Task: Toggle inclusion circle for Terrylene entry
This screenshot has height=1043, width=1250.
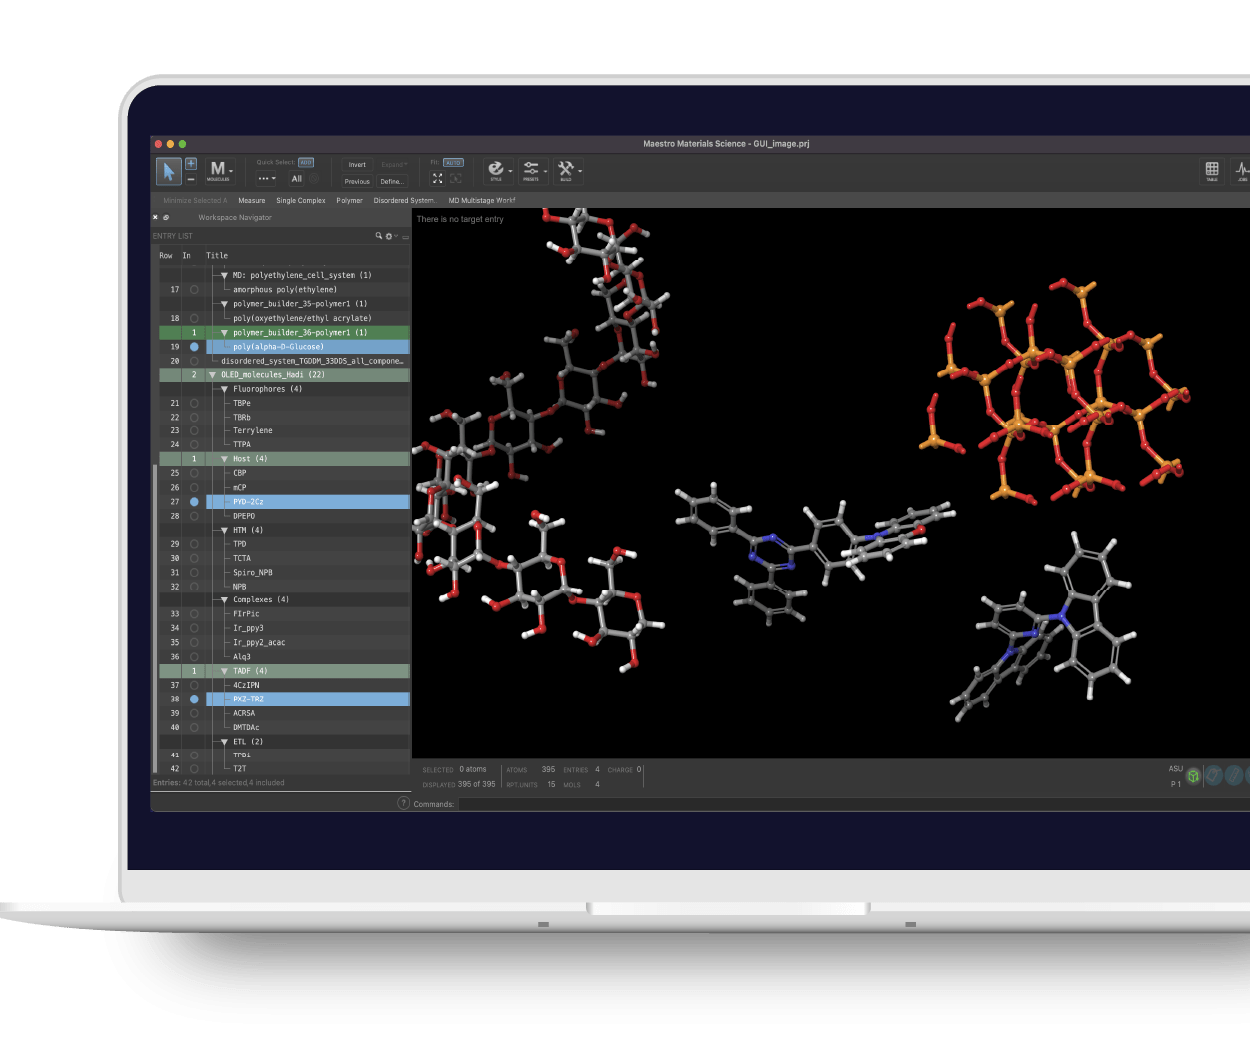Action: point(194,431)
